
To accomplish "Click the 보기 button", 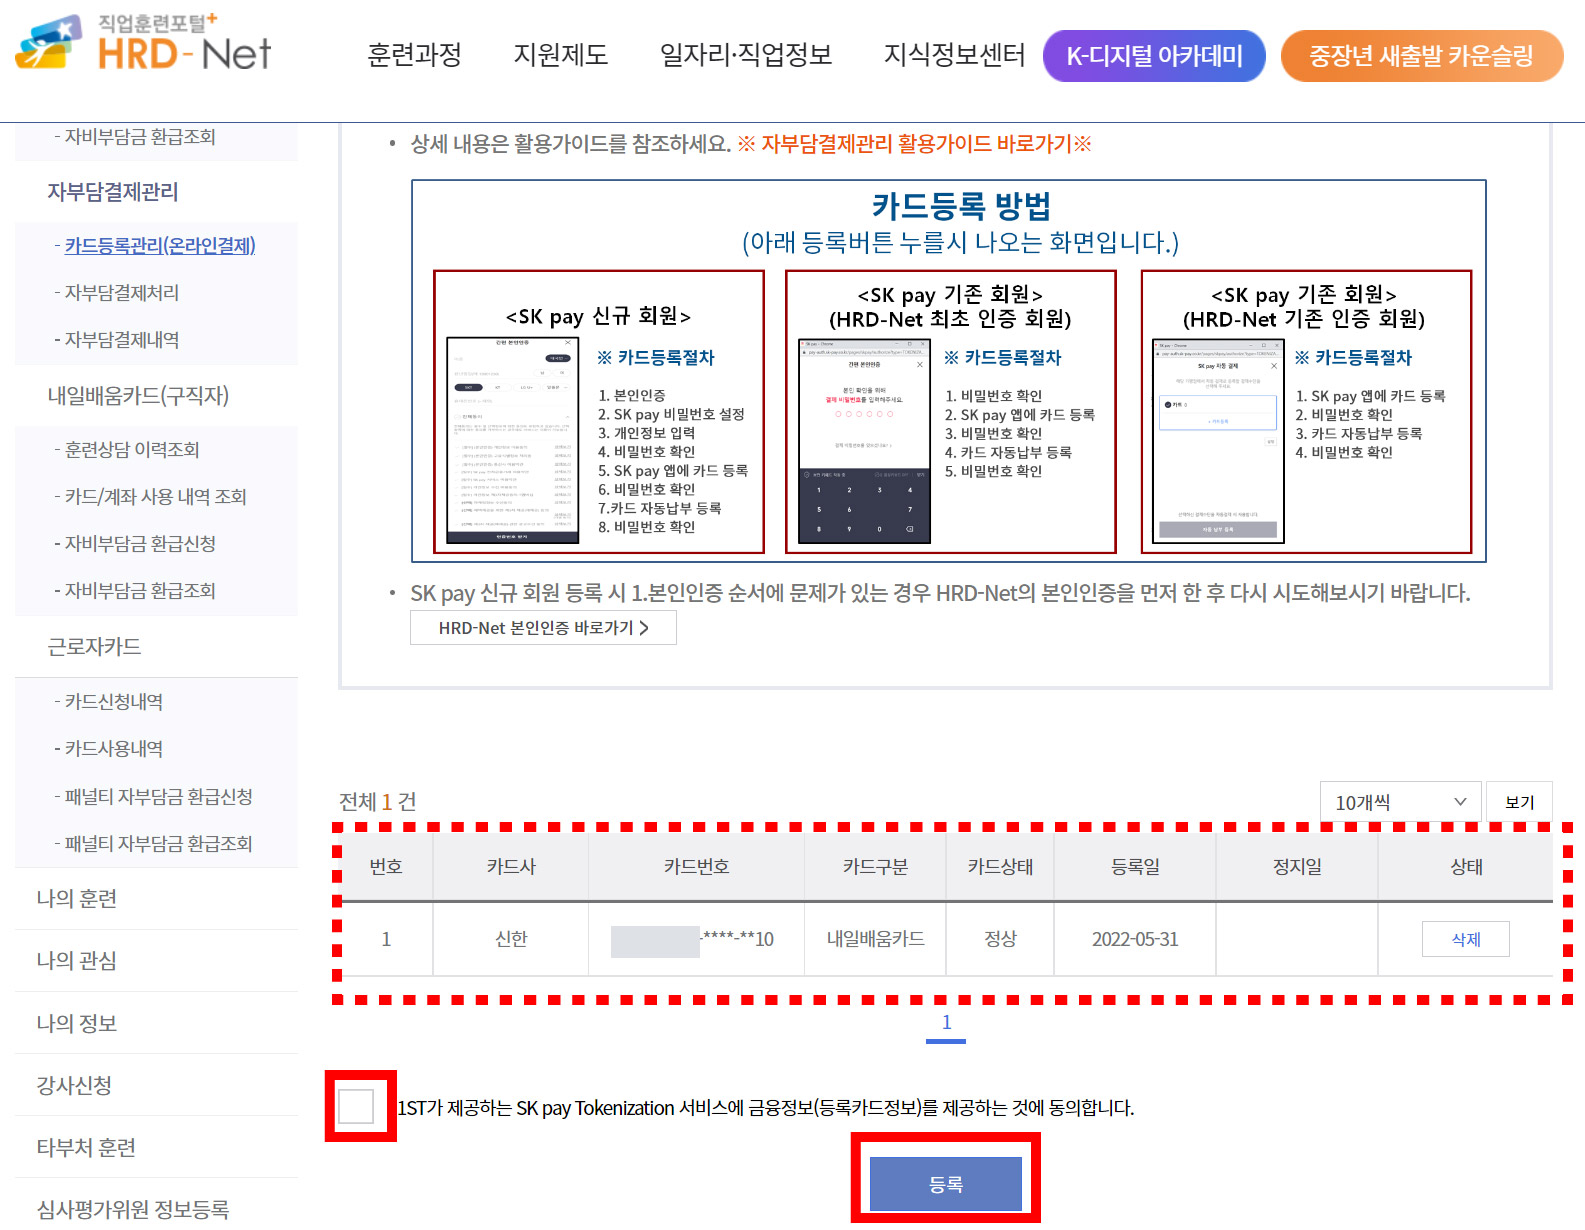I will [x=1519, y=802].
